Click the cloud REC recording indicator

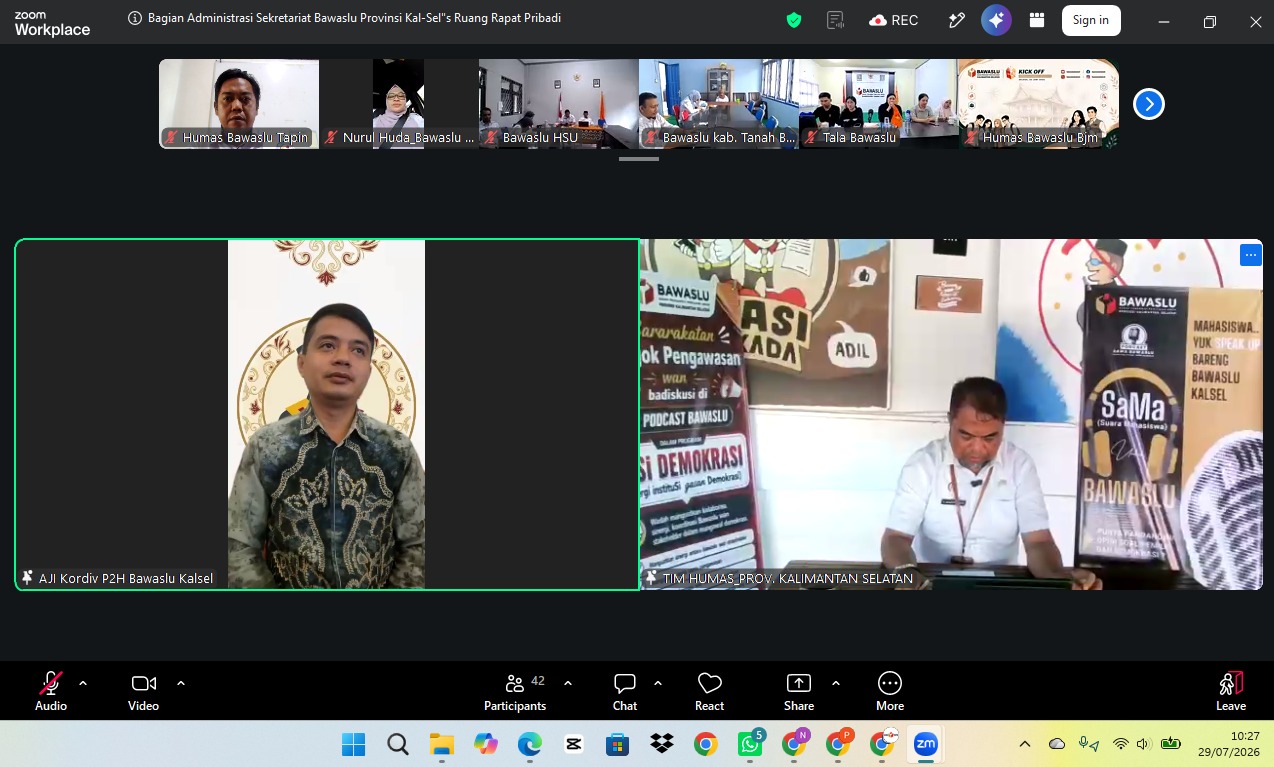(893, 20)
